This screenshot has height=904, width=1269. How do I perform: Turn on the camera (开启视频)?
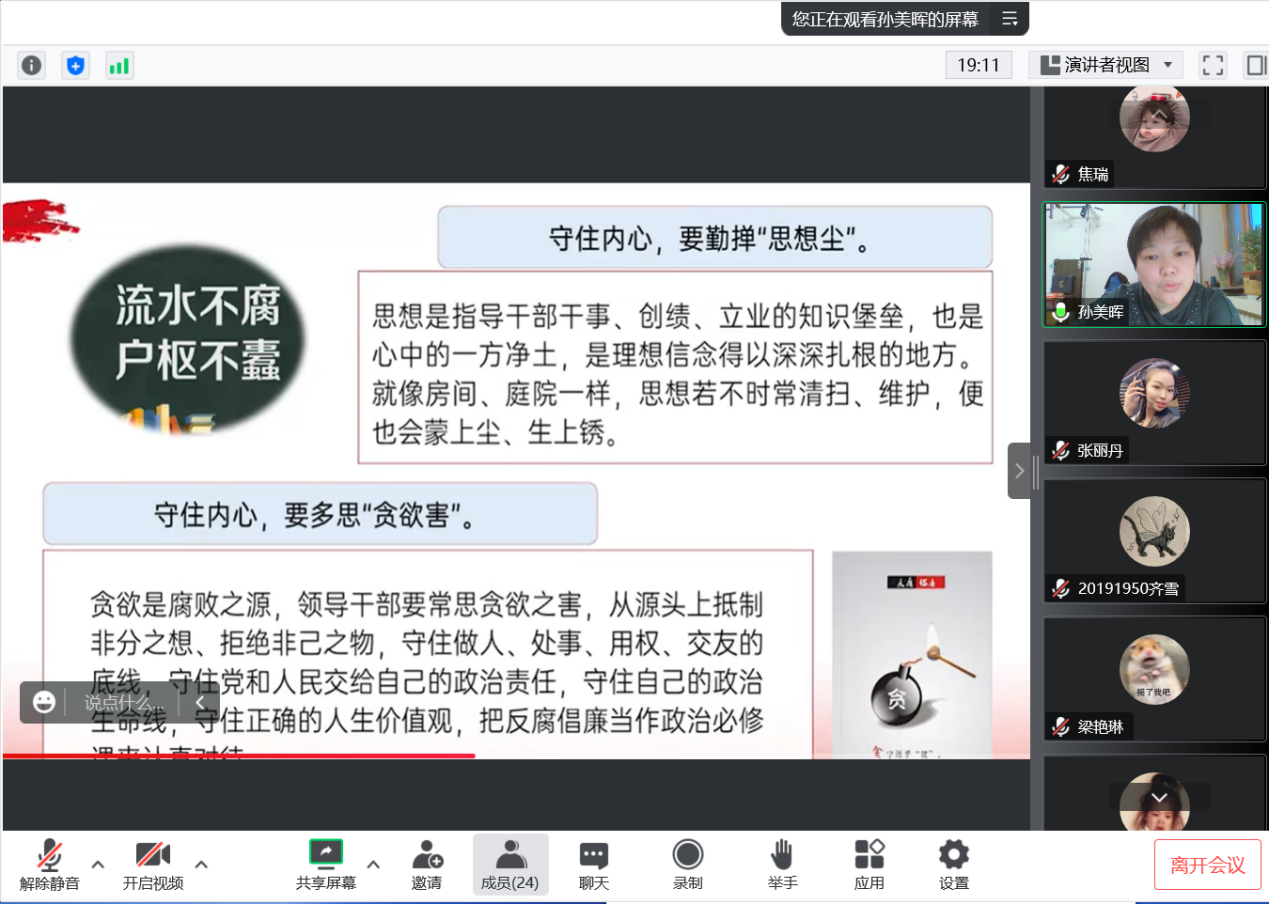click(x=153, y=865)
